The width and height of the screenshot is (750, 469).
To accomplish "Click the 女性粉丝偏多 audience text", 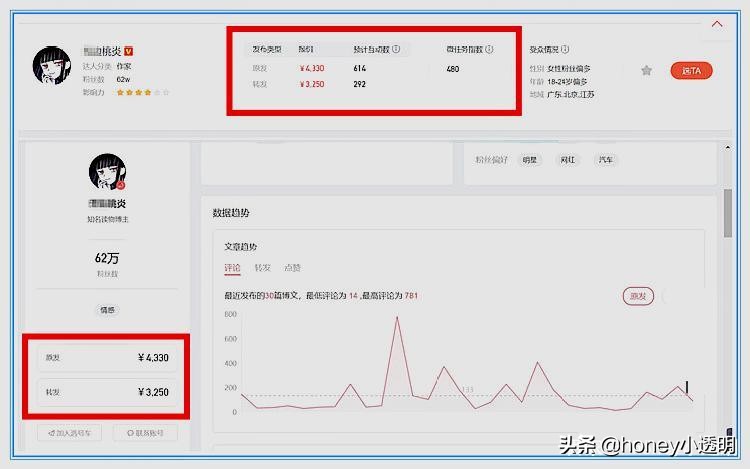I will 569,69.
